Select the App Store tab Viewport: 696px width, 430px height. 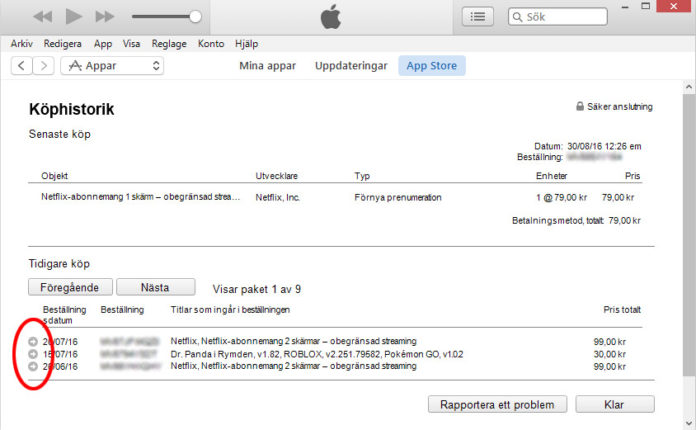(x=432, y=66)
